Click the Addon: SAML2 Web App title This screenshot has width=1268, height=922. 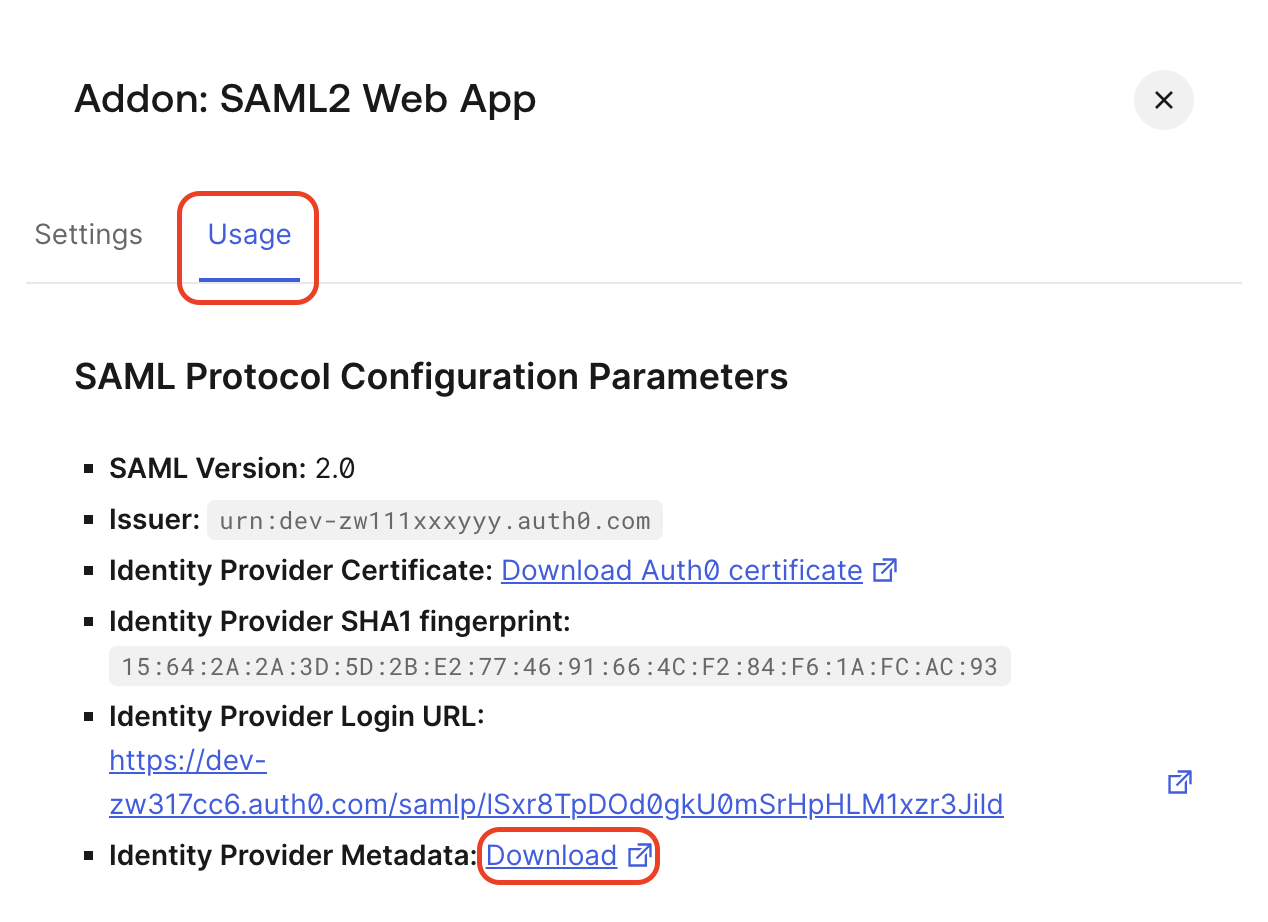click(x=305, y=99)
